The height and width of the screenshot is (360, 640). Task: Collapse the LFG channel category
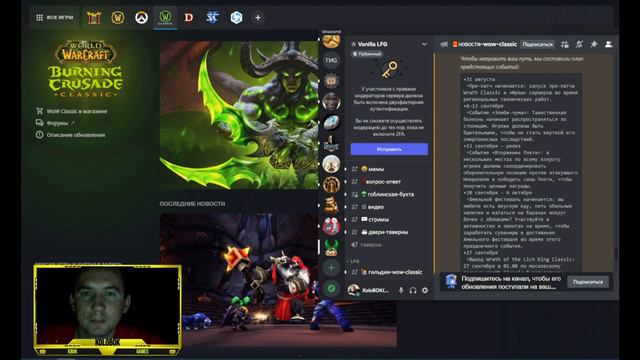(353, 261)
